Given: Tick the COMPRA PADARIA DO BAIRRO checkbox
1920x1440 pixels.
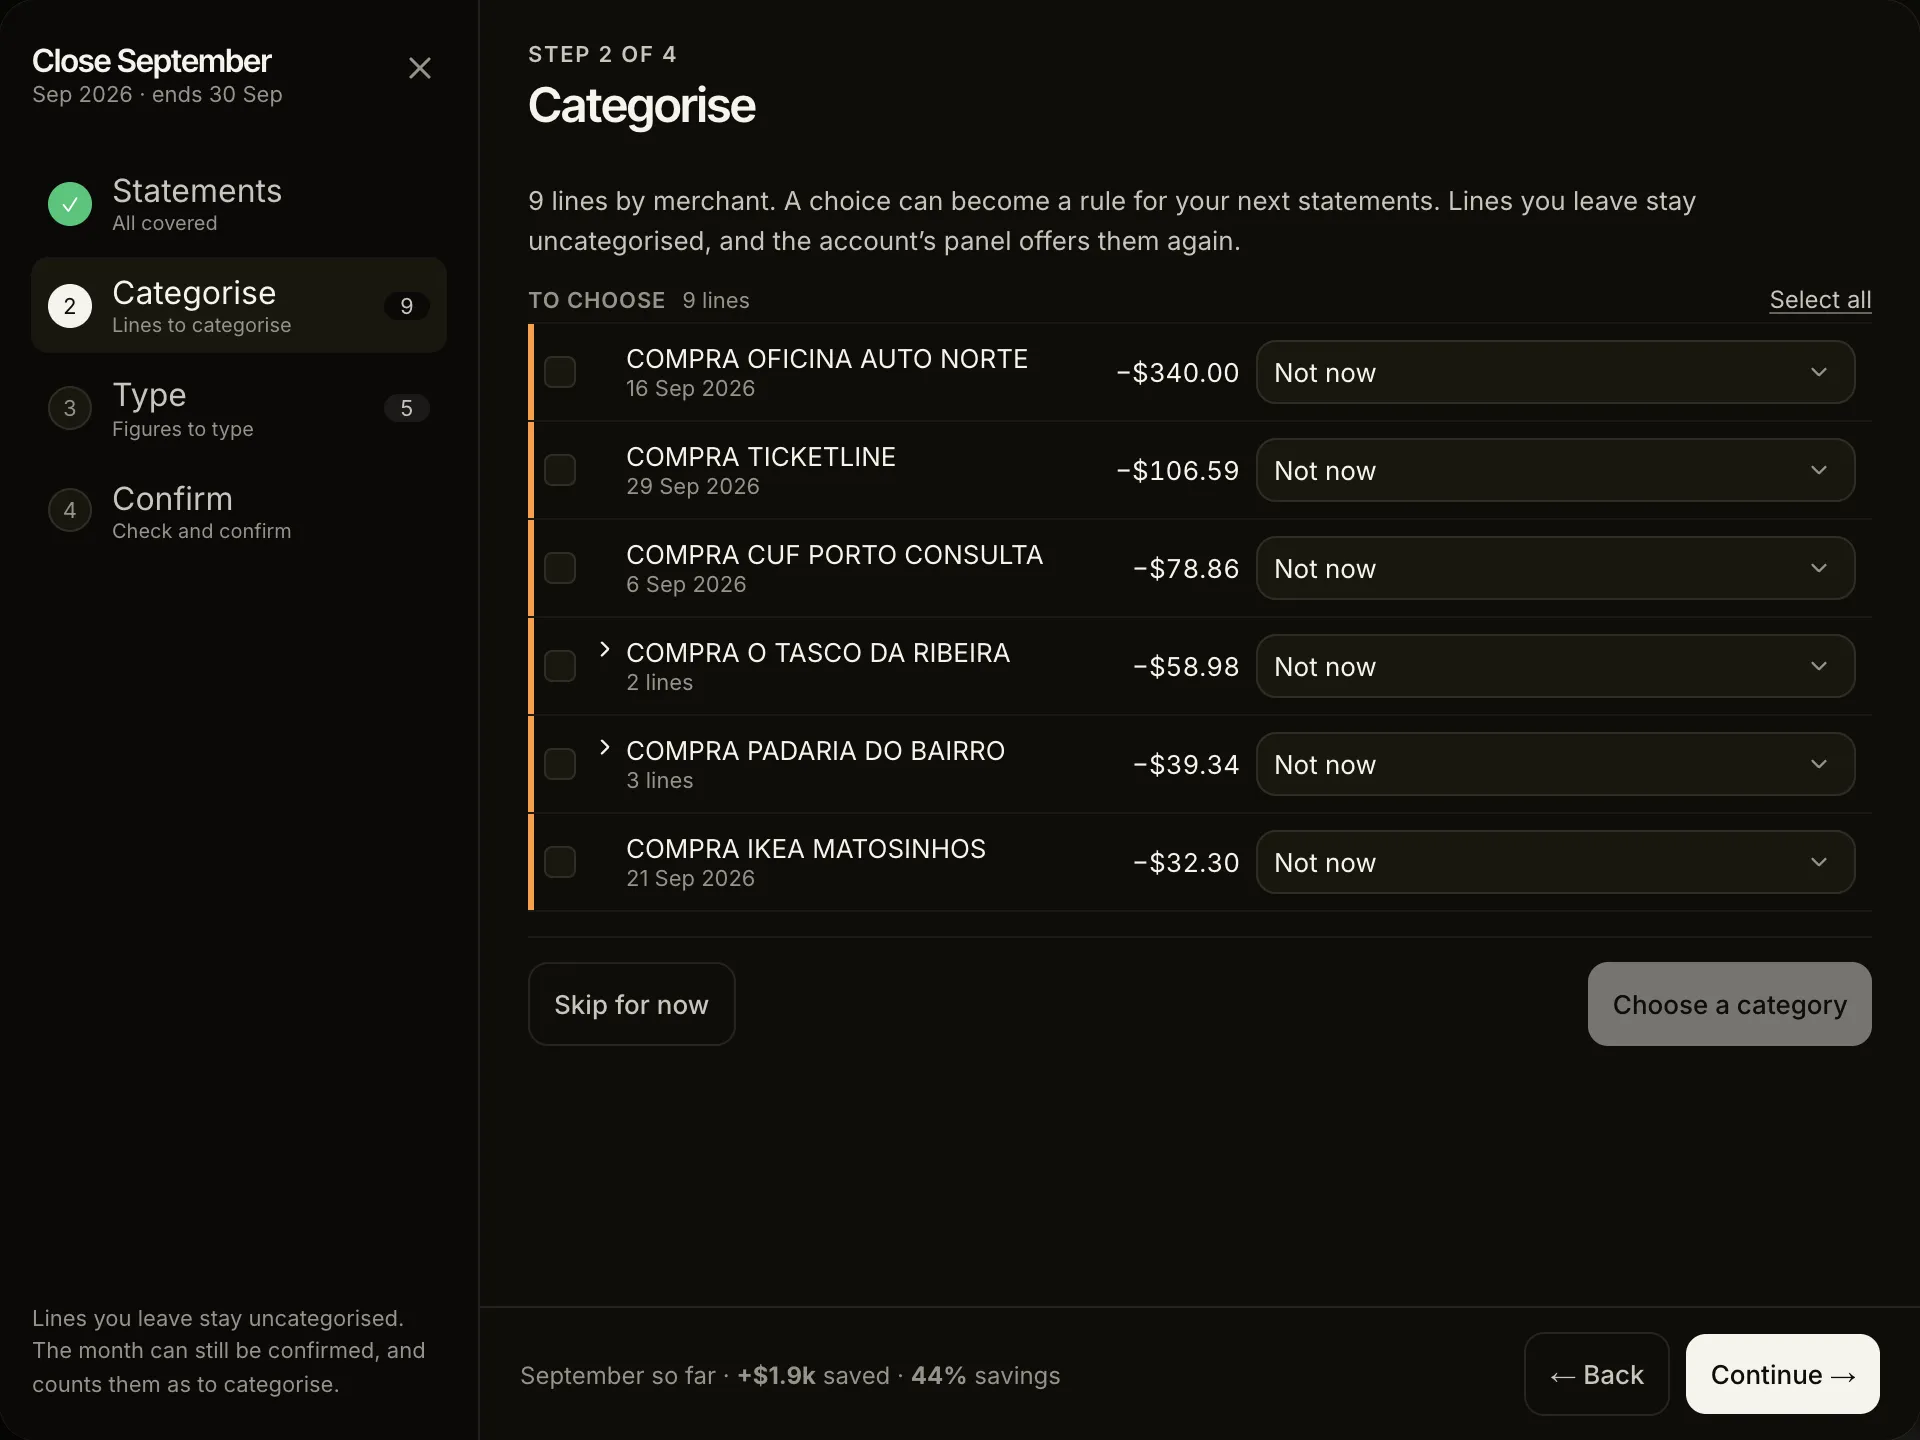Looking at the screenshot, I should (560, 764).
